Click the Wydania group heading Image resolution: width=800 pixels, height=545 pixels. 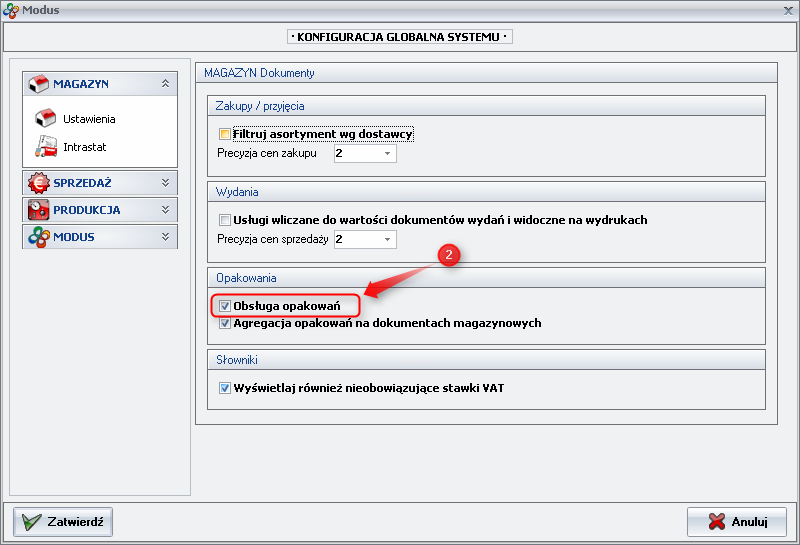click(237, 192)
